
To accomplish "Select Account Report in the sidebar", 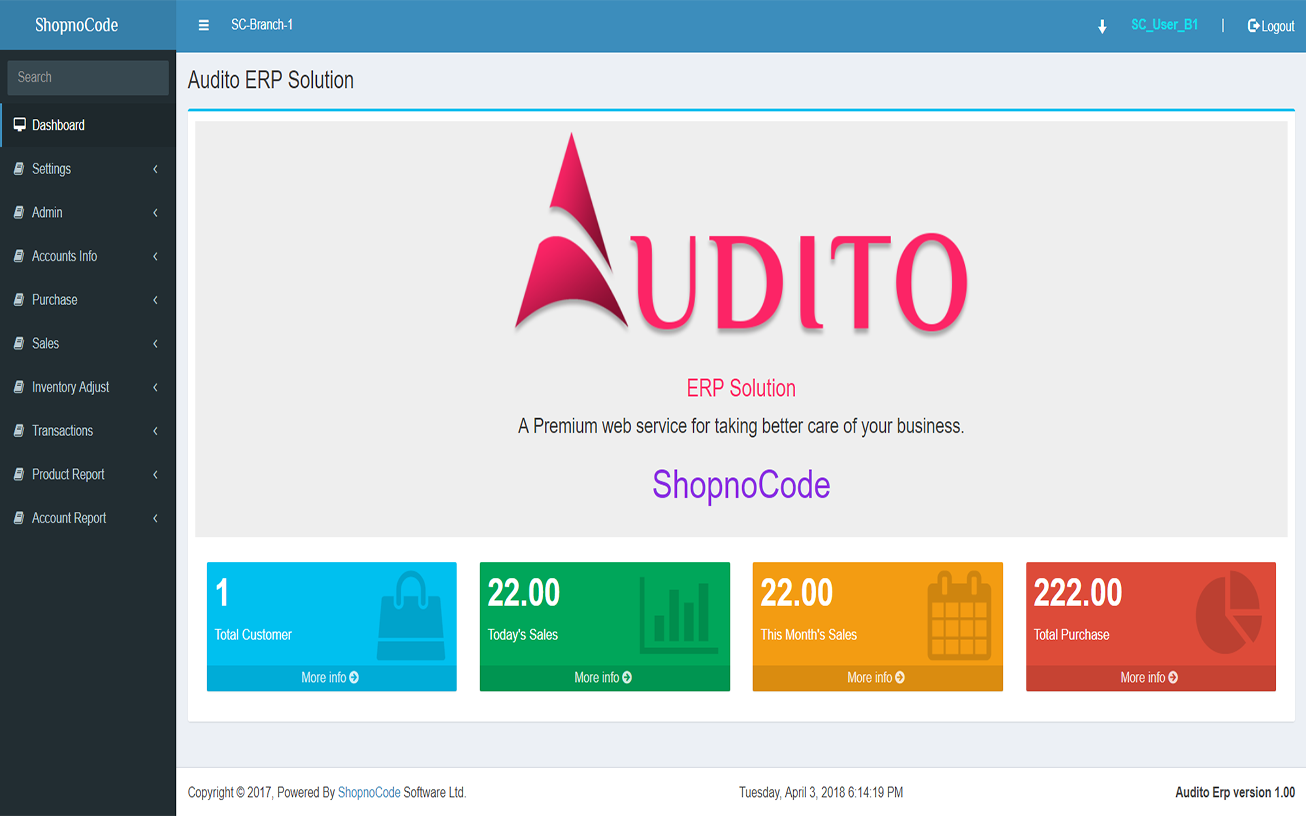I will coord(88,518).
